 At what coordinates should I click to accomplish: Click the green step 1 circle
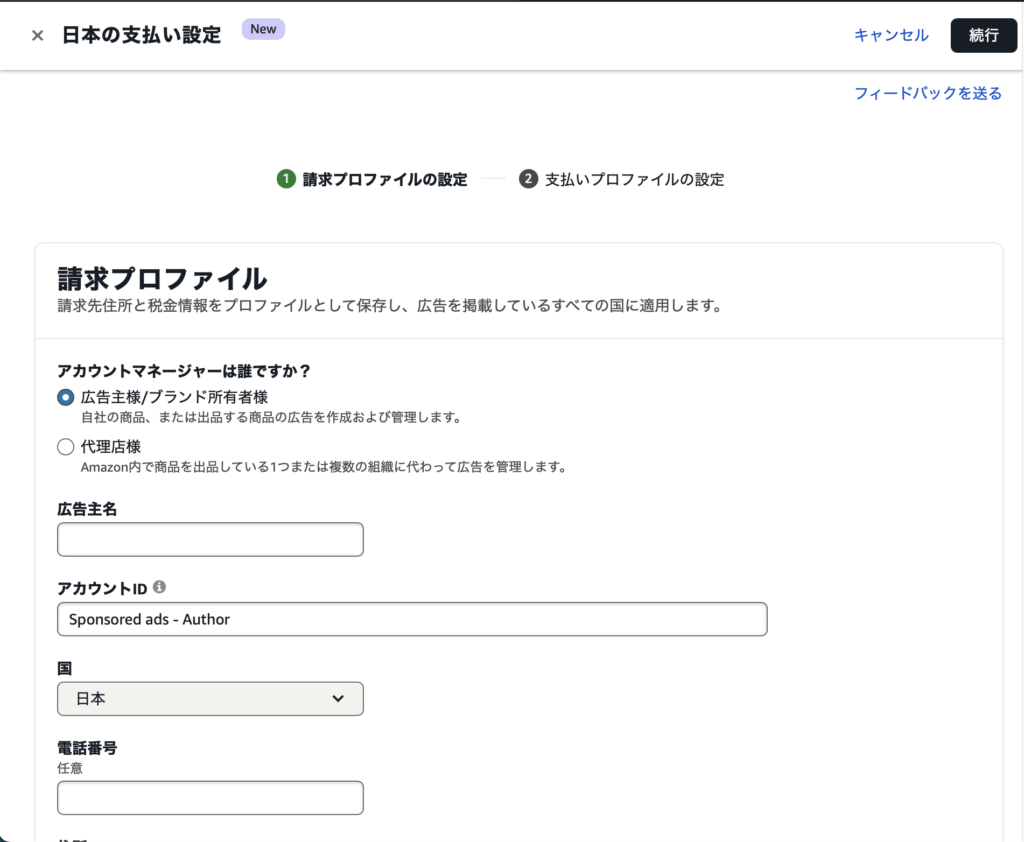(x=286, y=179)
